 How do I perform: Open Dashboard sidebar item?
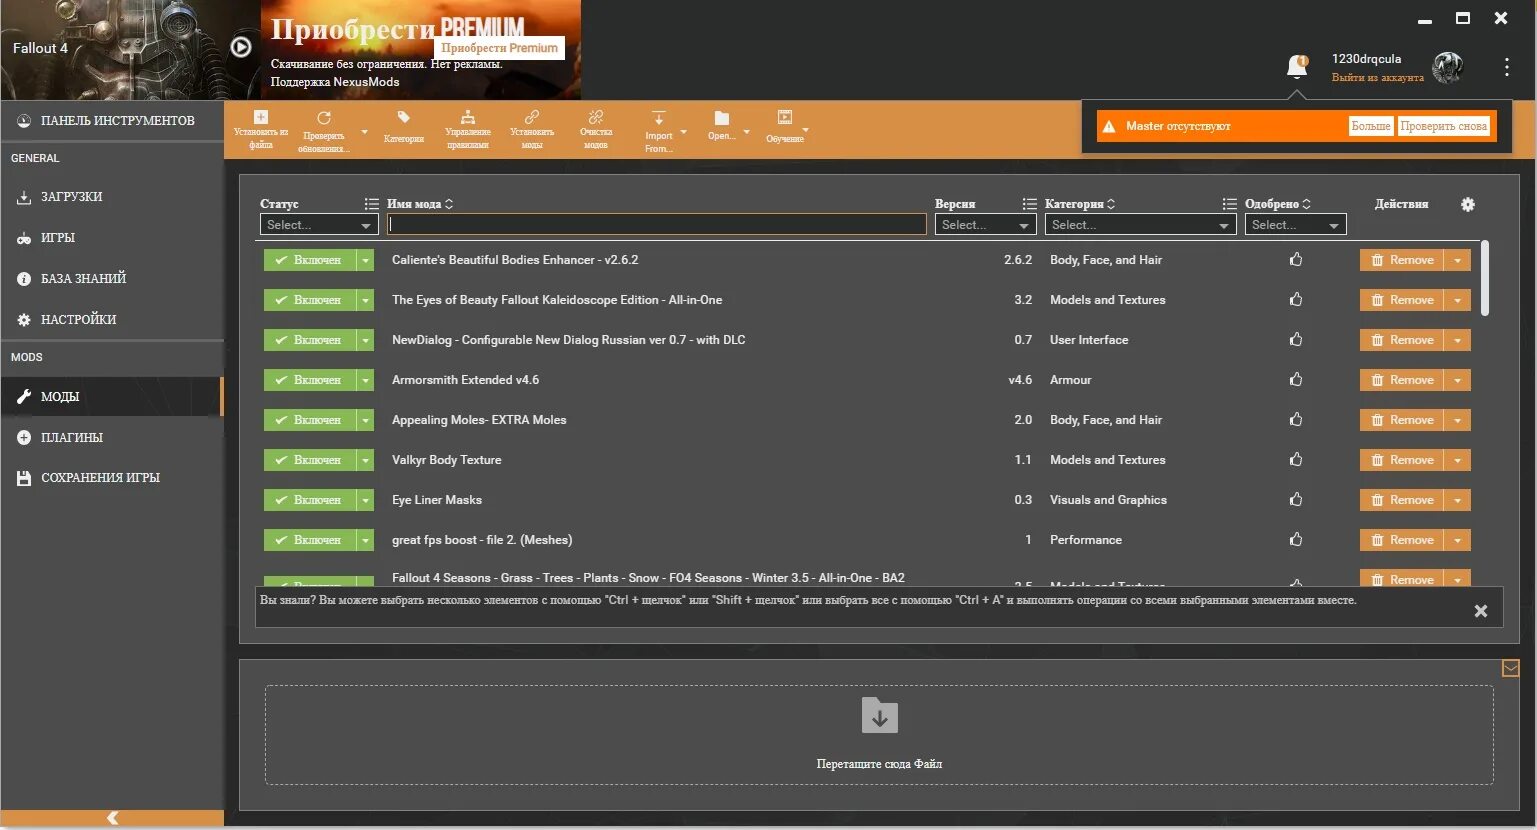pyautogui.click(x=112, y=120)
